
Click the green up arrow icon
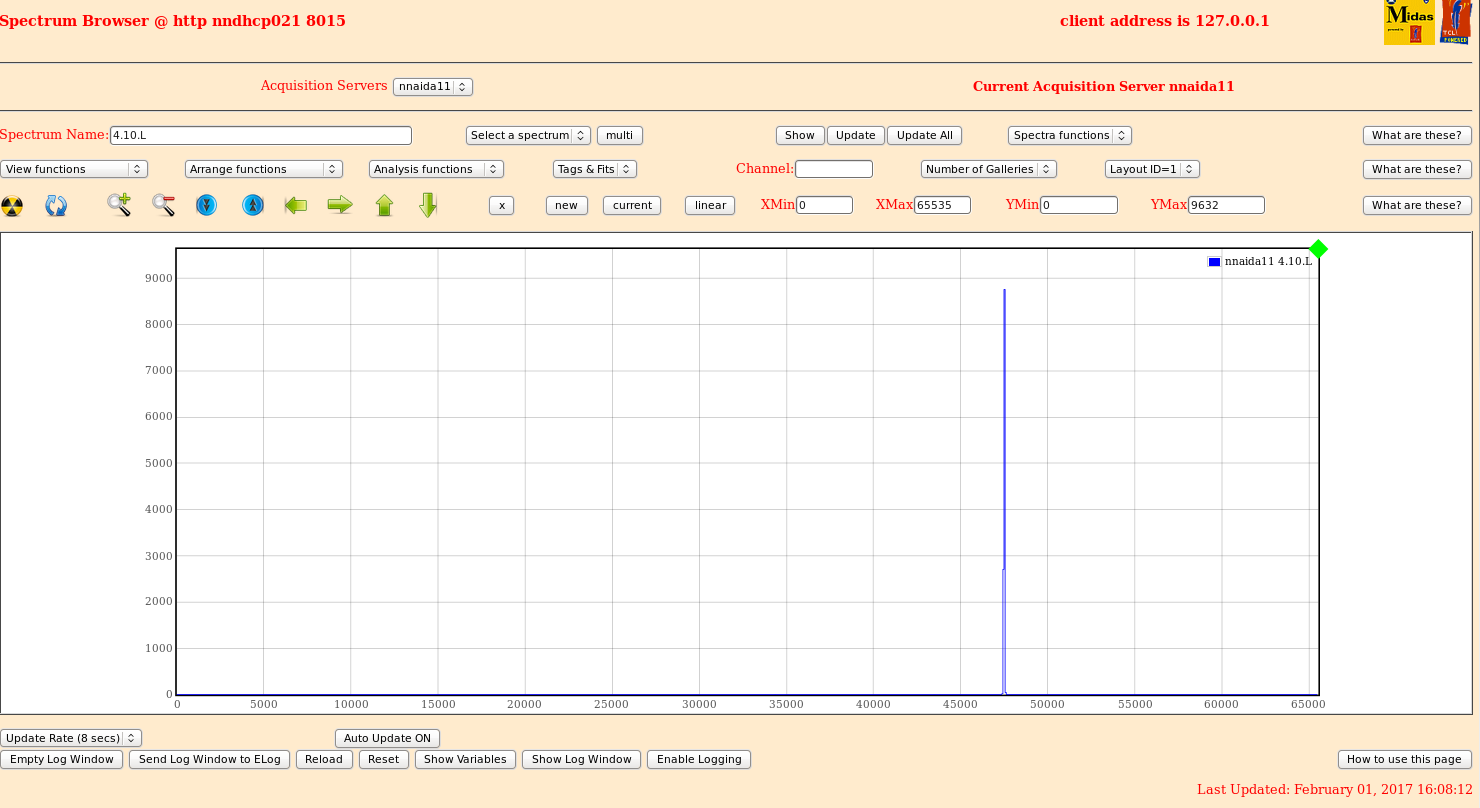point(384,205)
